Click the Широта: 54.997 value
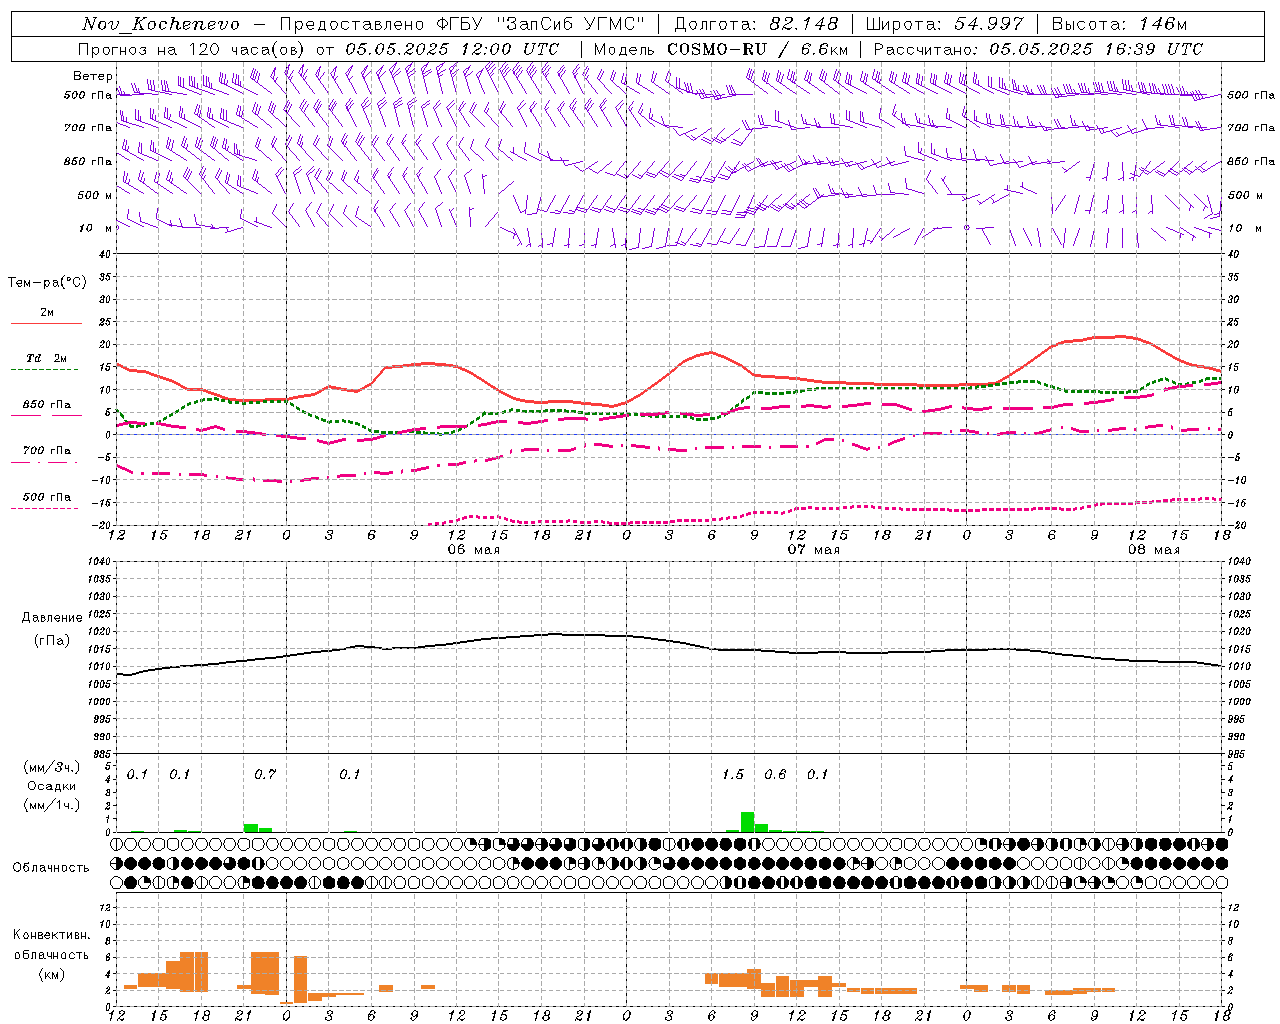This screenshot has width=1280, height=1024. (944, 24)
